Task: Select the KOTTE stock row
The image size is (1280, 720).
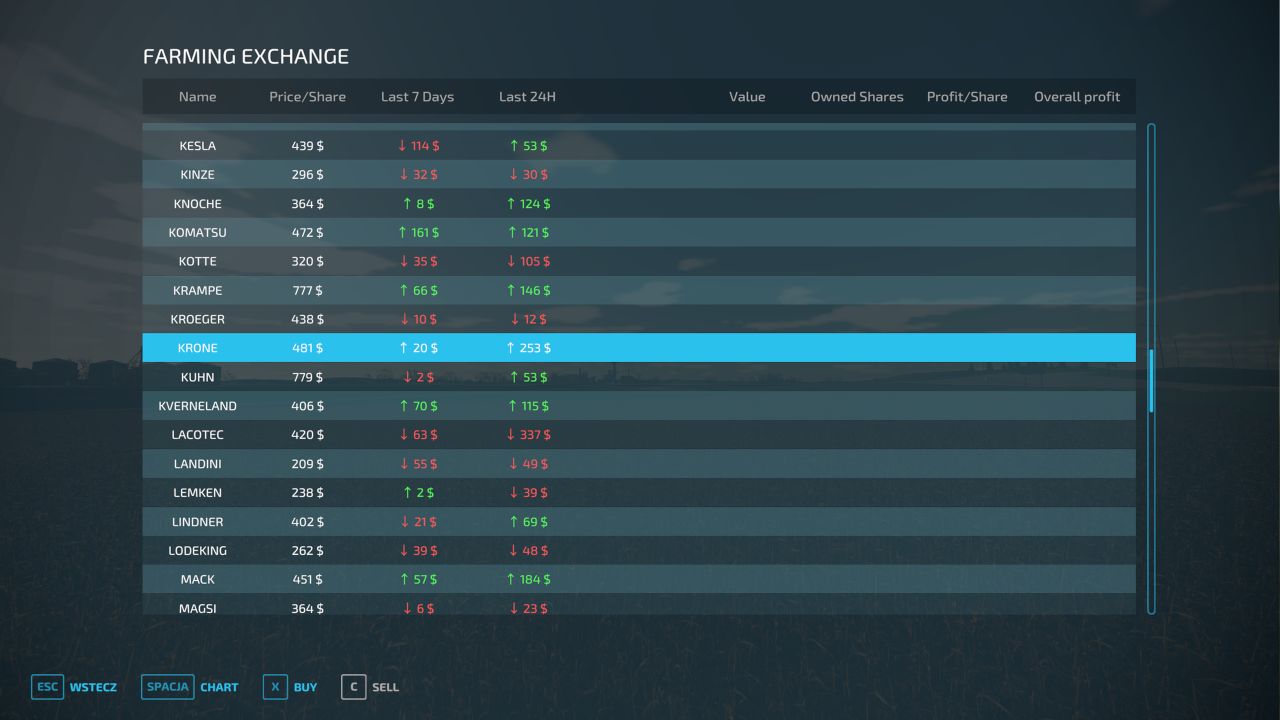Action: 639,262
